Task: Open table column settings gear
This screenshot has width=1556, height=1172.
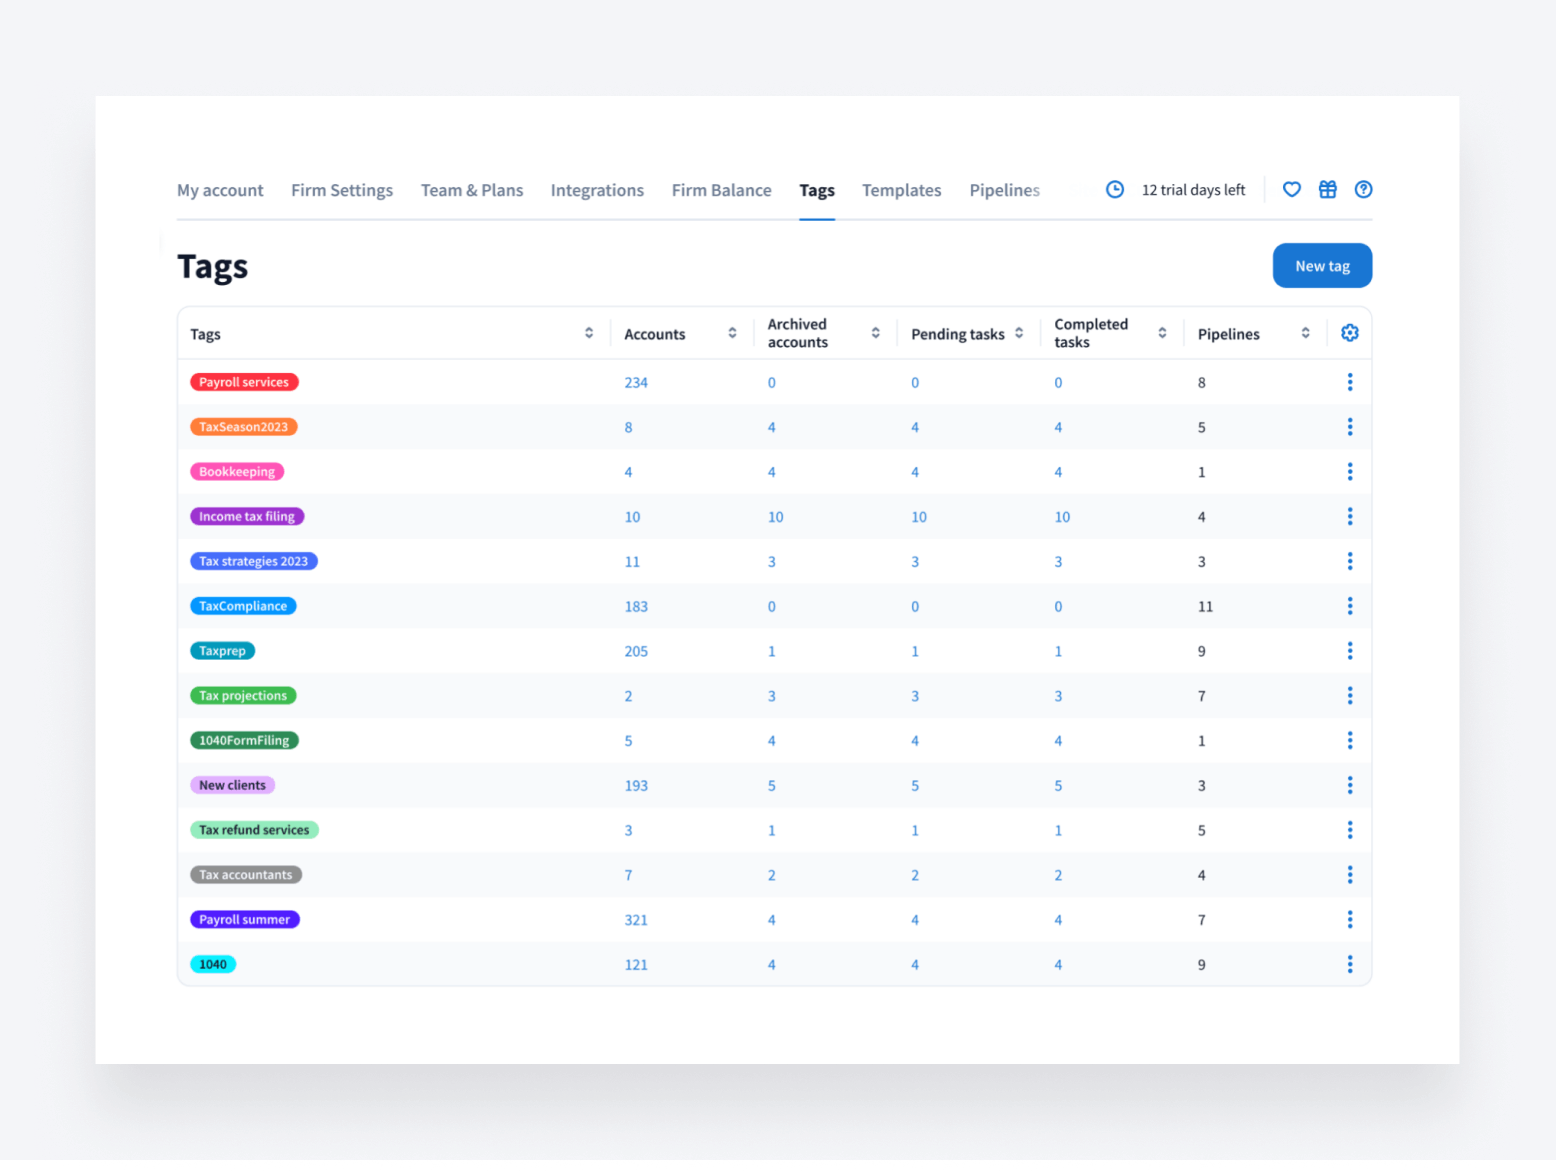Action: point(1349,333)
